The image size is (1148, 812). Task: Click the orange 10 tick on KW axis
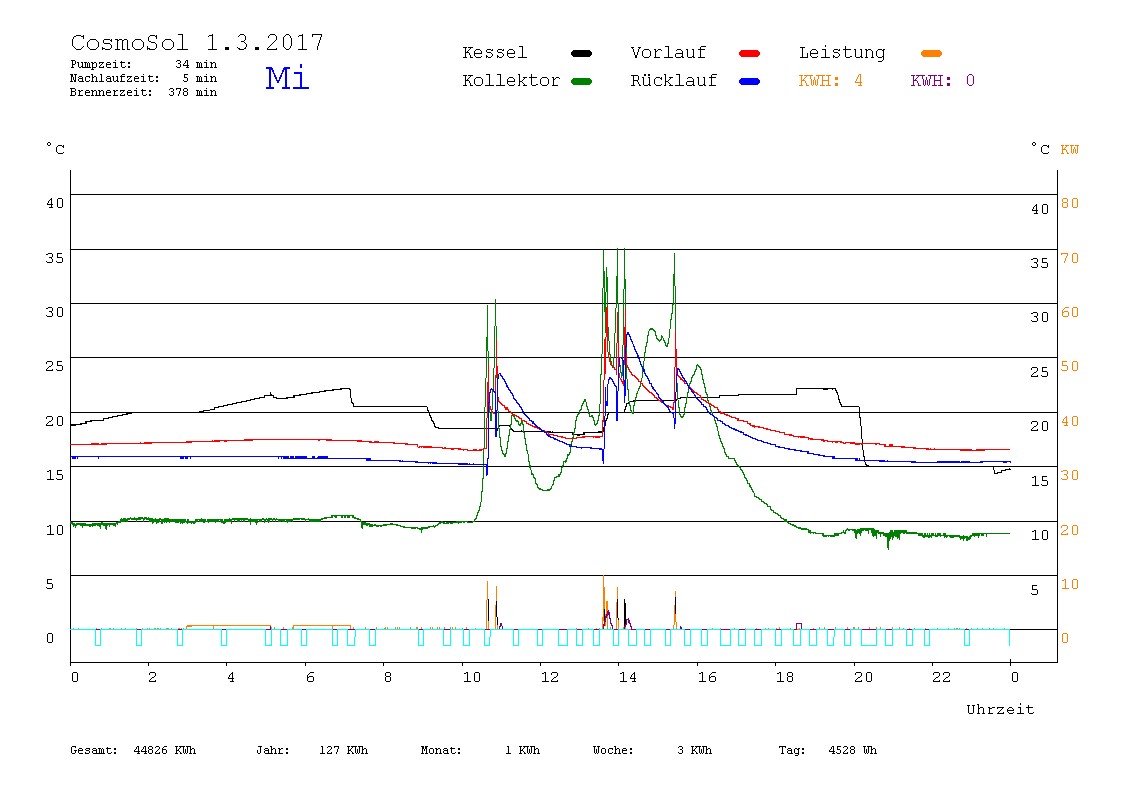pos(1070,584)
